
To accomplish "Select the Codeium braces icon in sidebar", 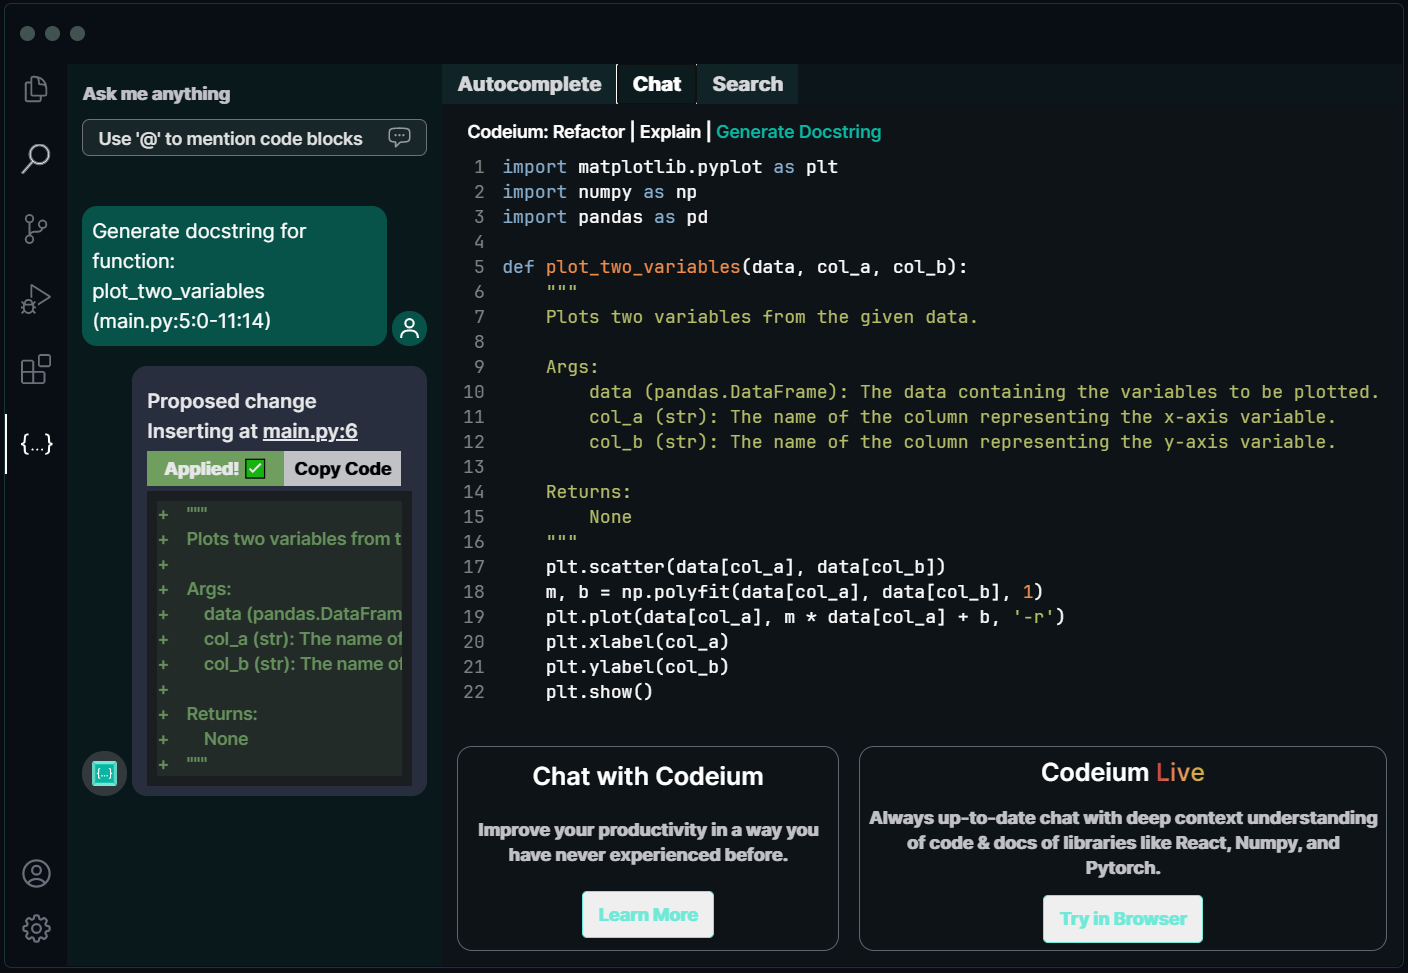I will (36, 444).
